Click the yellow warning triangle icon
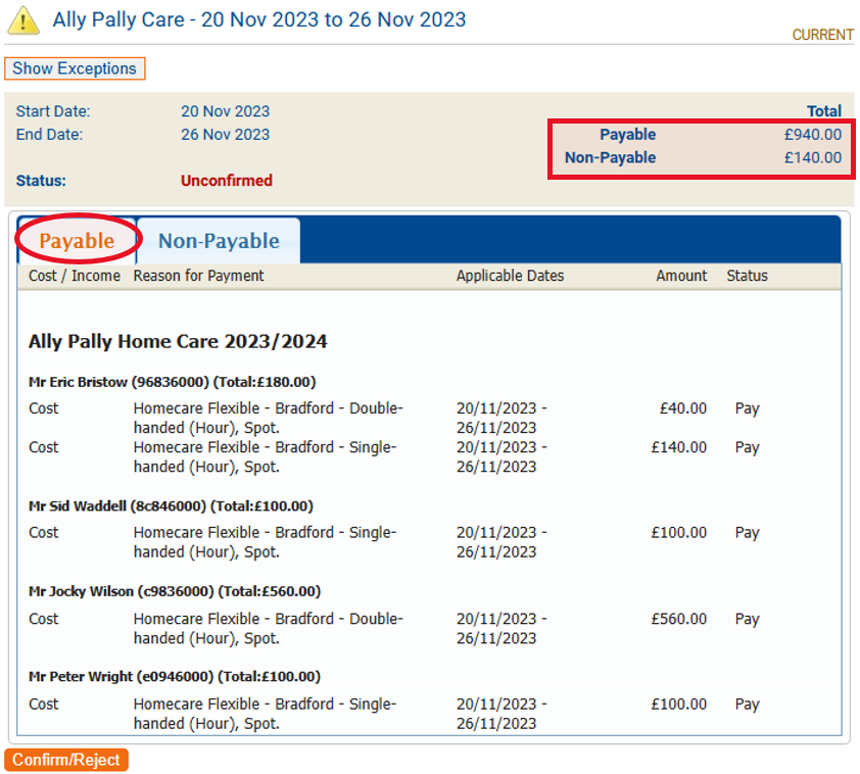 (x=24, y=21)
